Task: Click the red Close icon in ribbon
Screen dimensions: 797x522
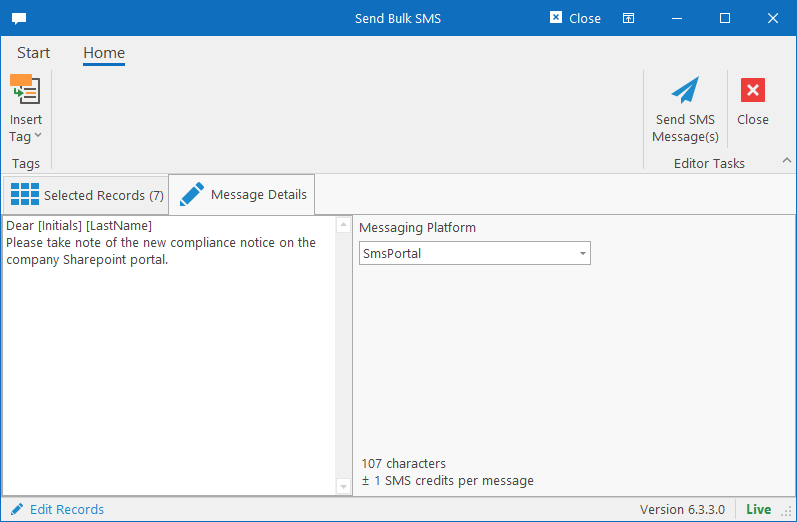Action: click(x=753, y=90)
